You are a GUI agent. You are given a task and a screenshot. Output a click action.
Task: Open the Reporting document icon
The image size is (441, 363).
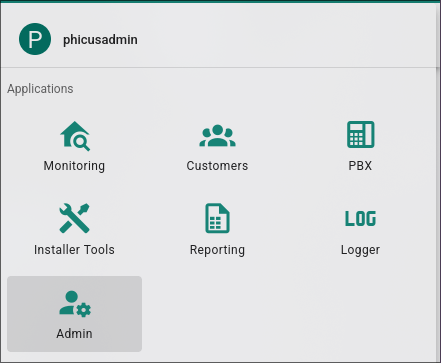pyautogui.click(x=217, y=218)
